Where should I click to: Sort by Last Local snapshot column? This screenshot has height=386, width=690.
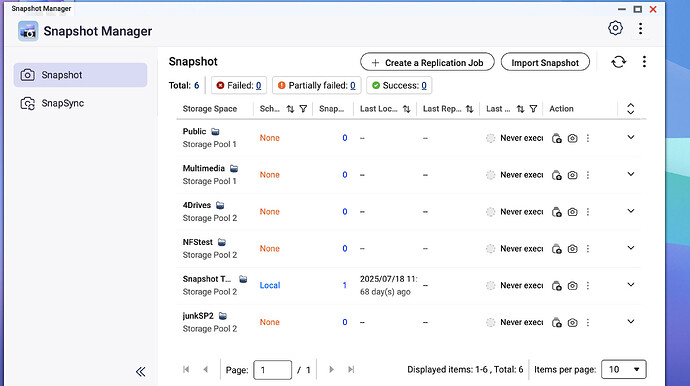click(406, 109)
